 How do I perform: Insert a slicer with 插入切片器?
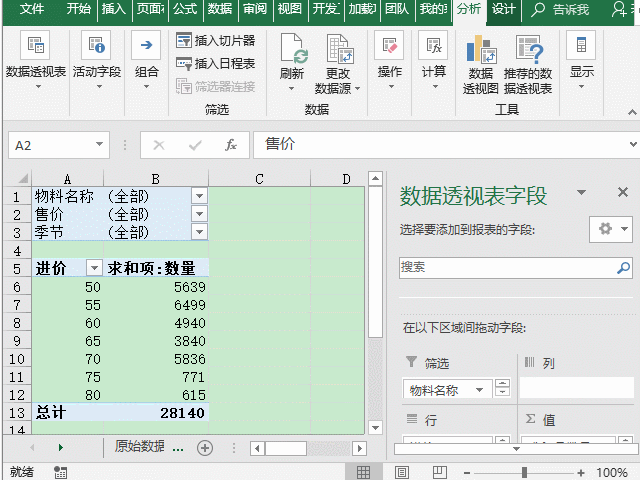point(216,40)
